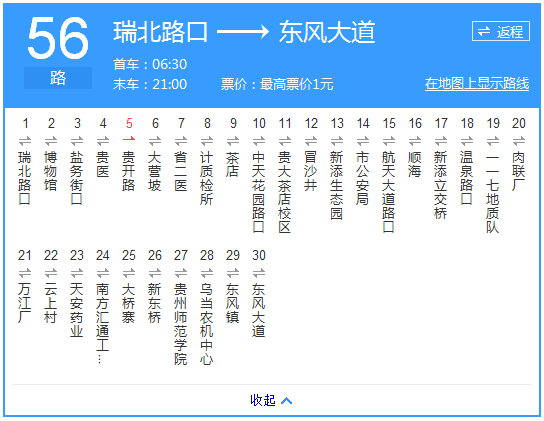Select stop 航天大道路口
Screen dimensions: 544x421
pos(389,192)
